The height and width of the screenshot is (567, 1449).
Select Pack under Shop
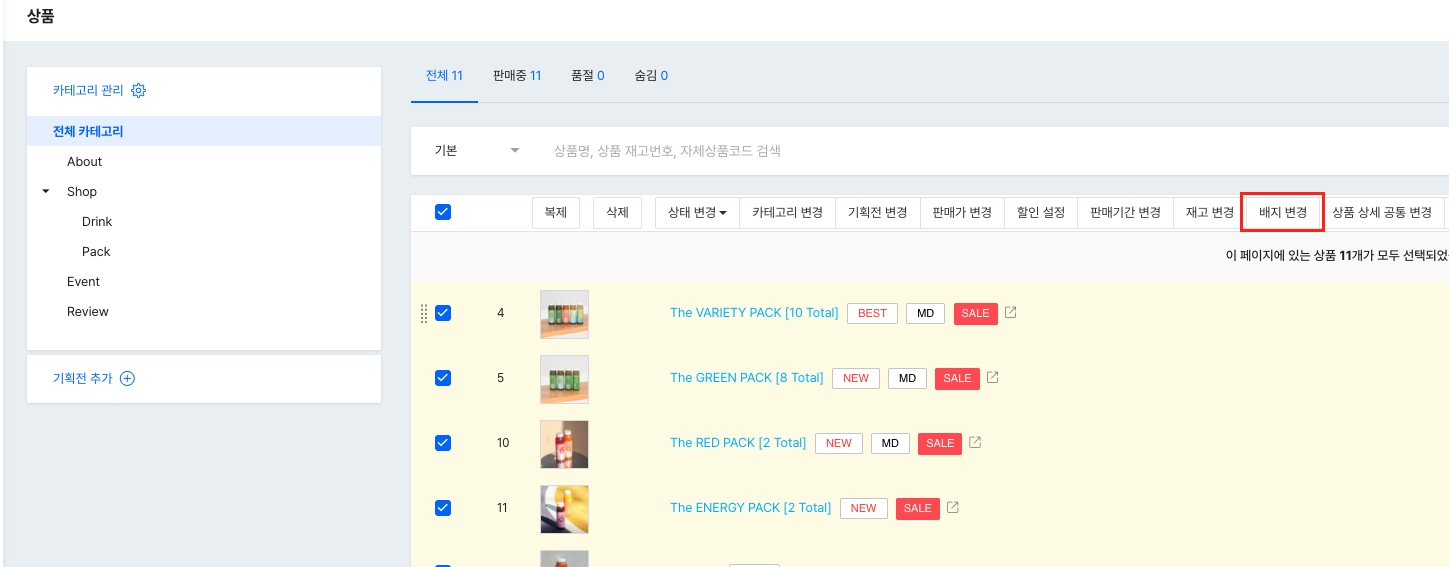click(x=96, y=252)
